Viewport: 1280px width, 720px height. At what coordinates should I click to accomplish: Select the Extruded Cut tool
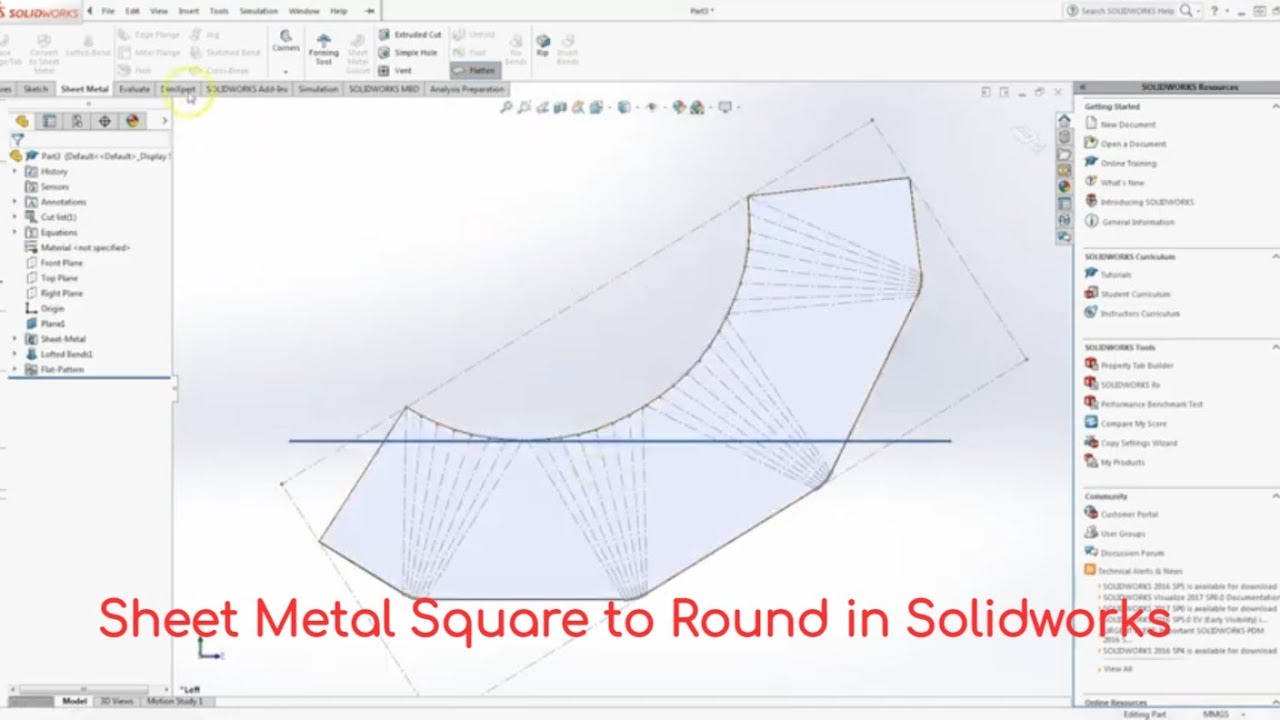coord(410,35)
